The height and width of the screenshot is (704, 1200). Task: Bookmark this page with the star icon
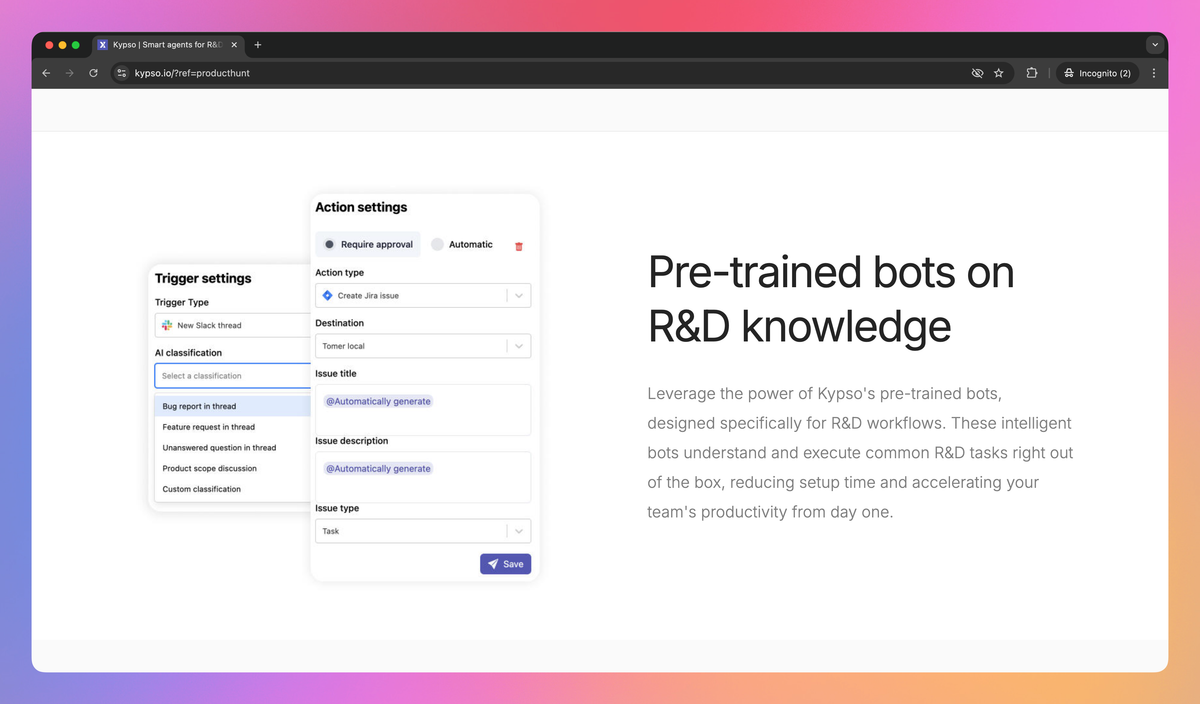(998, 73)
